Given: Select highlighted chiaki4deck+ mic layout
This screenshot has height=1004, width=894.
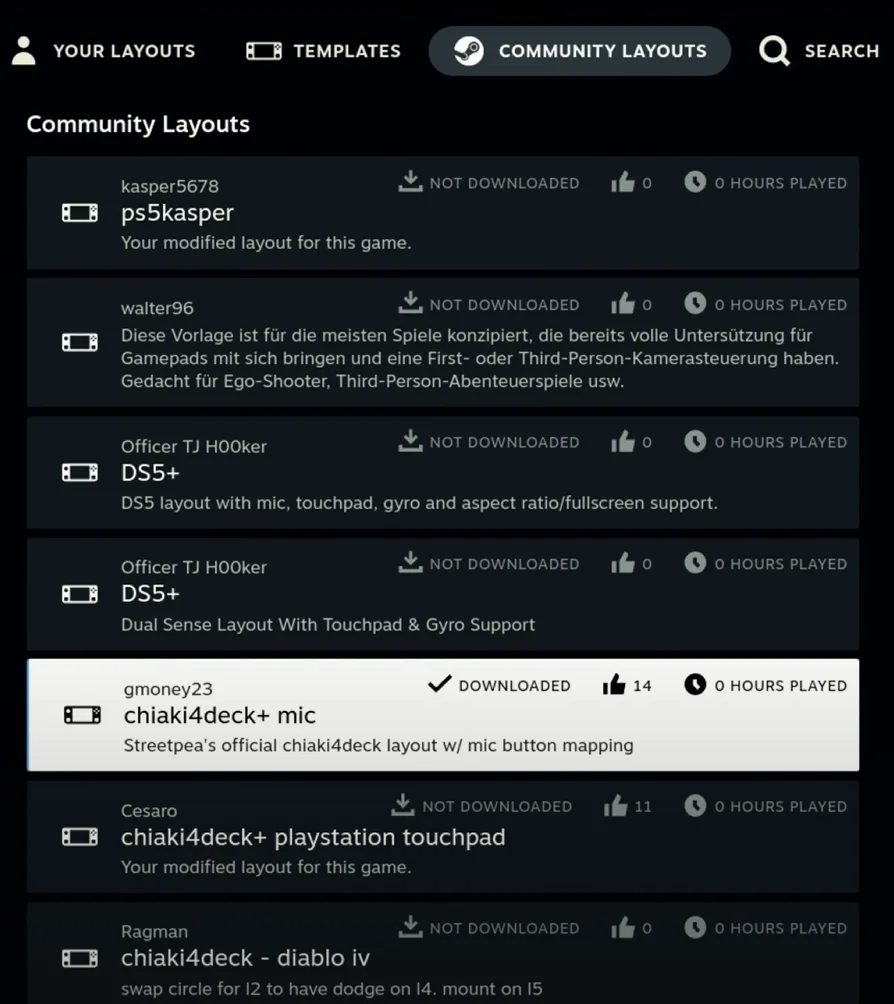Looking at the screenshot, I should [443, 715].
